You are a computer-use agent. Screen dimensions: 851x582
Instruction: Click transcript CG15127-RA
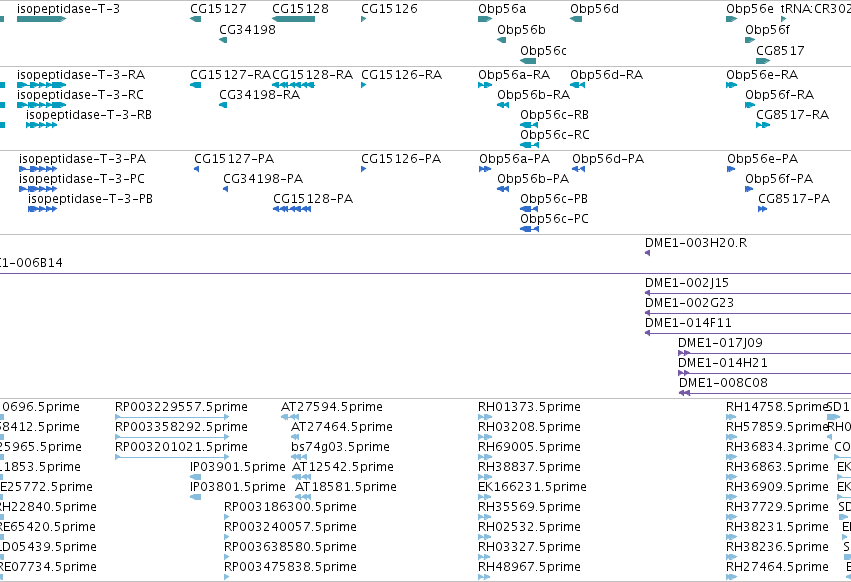click(x=230, y=75)
